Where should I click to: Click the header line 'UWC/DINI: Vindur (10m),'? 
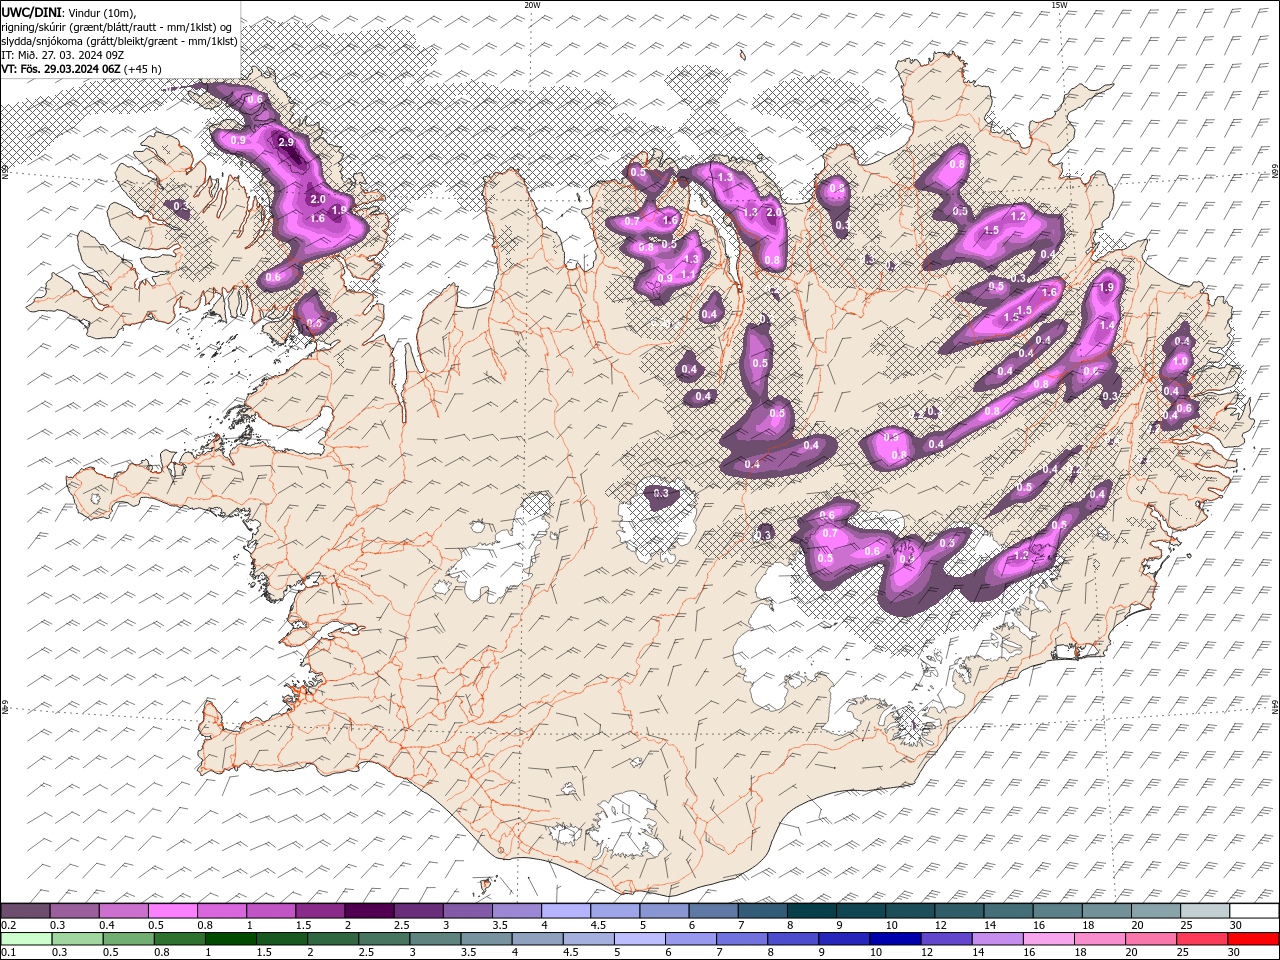pyautogui.click(x=68, y=11)
